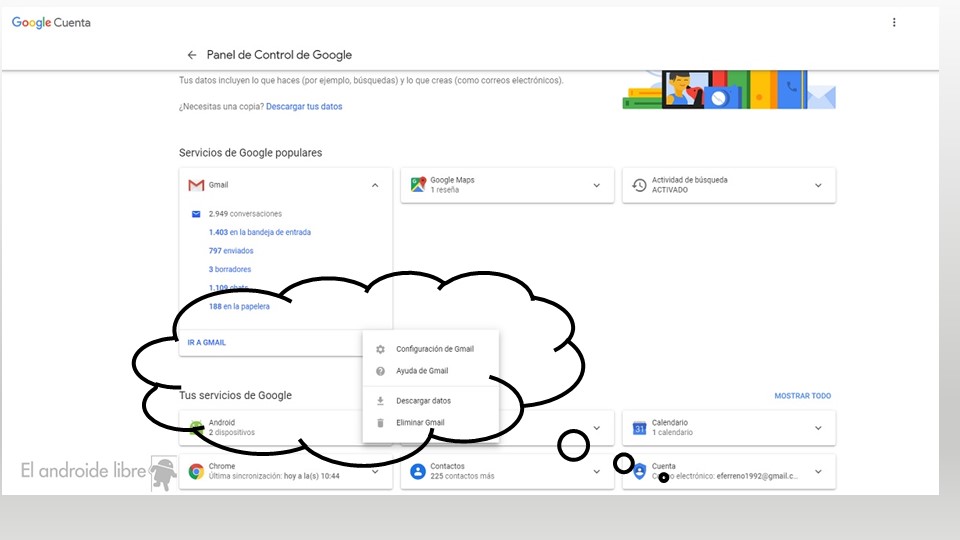Go back using the arrow icon

[x=192, y=55]
